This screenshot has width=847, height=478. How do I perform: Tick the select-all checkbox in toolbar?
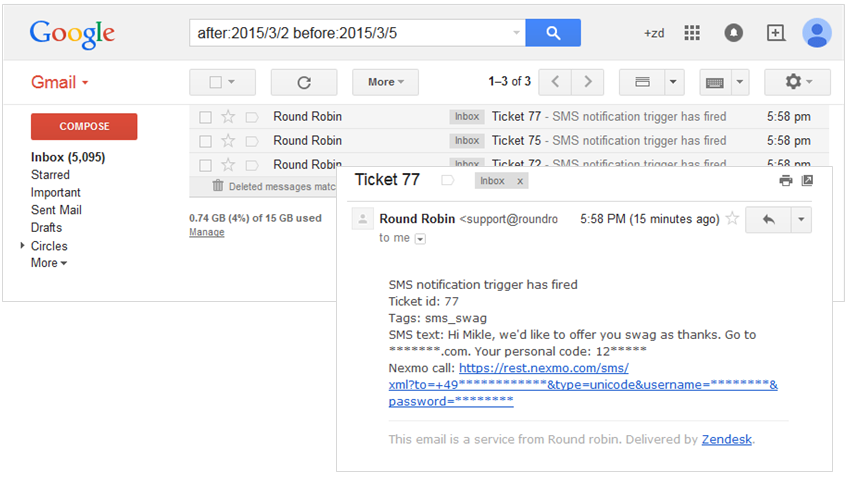click(x=215, y=82)
